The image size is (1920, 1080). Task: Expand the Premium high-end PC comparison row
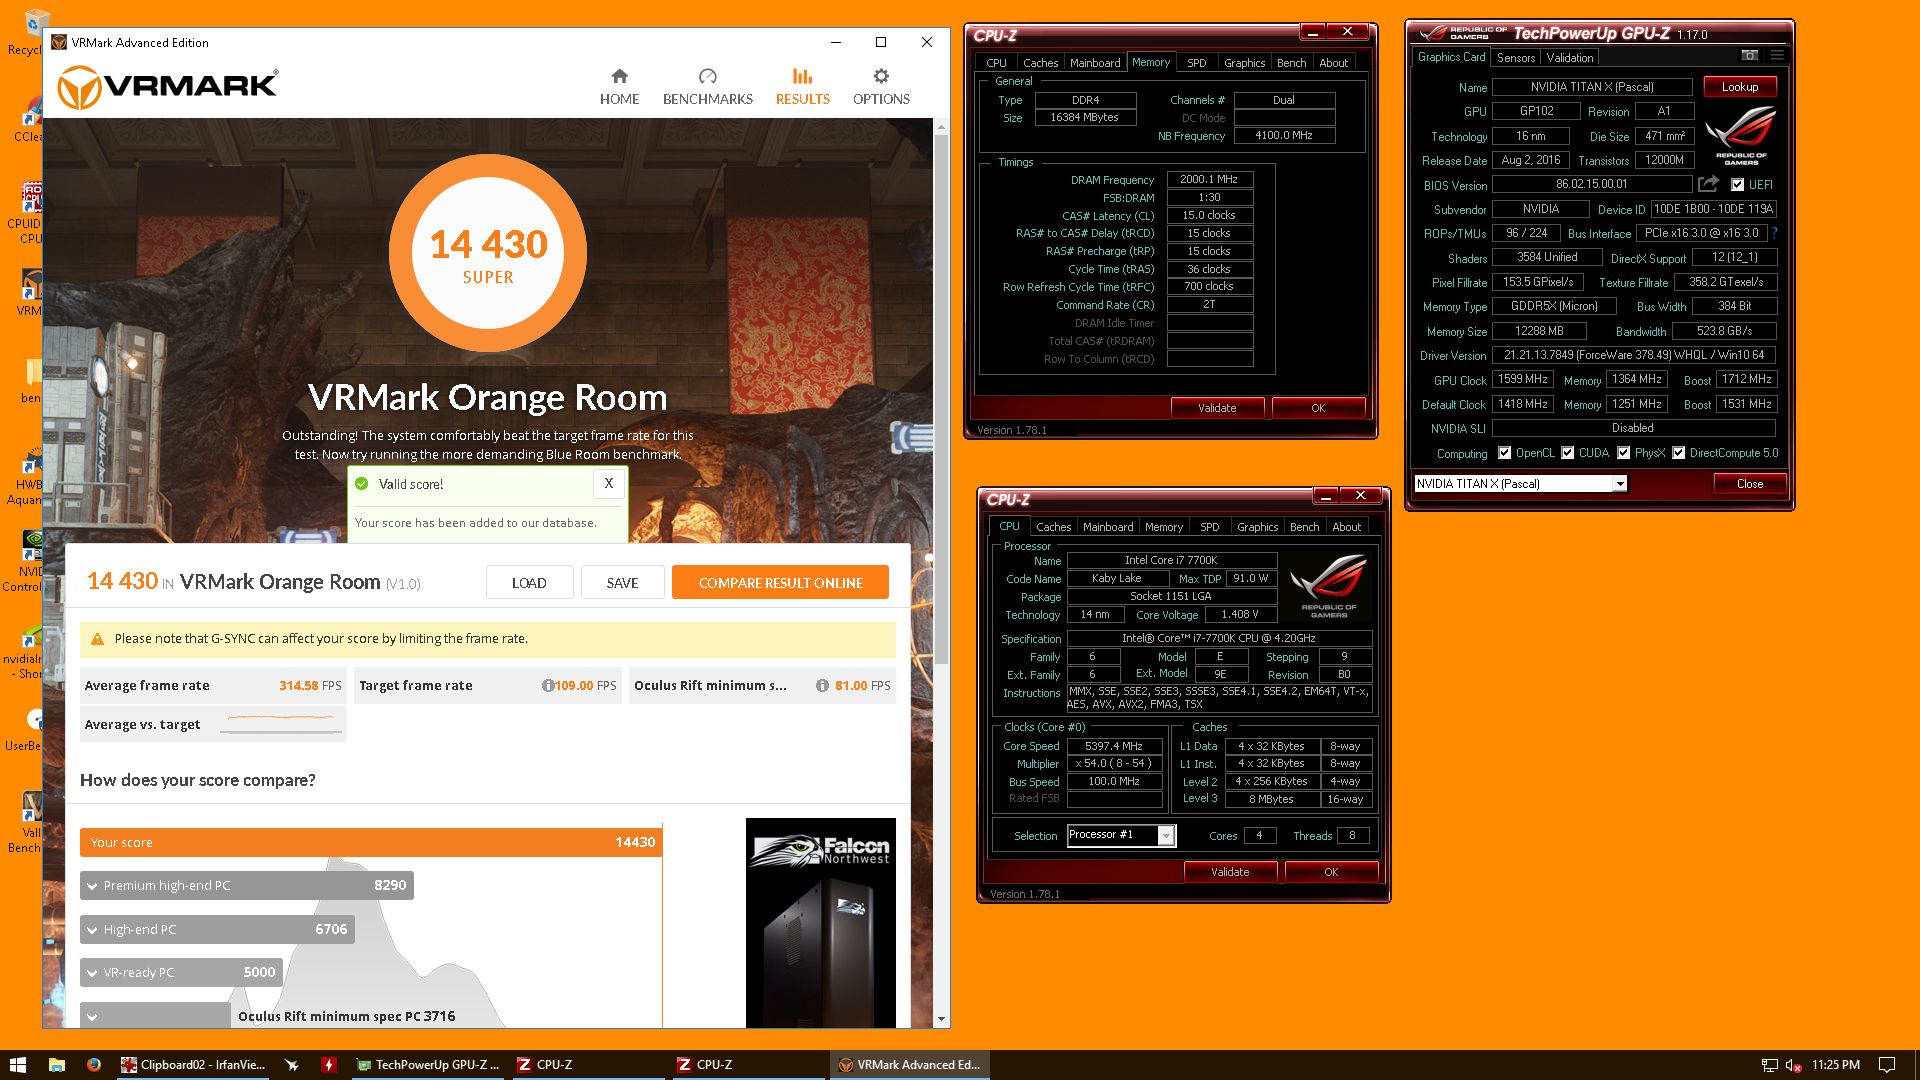pyautogui.click(x=246, y=885)
